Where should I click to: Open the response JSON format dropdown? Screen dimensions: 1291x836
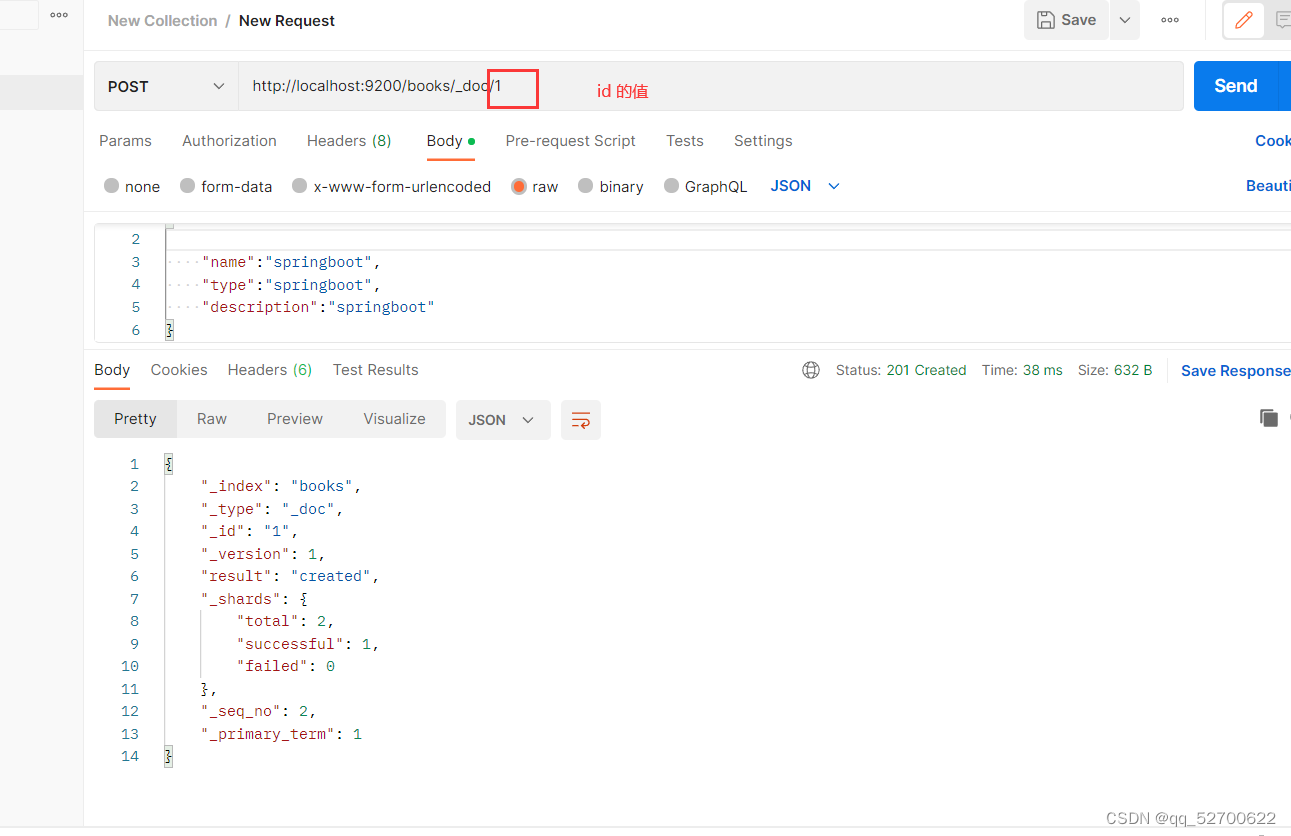click(x=503, y=420)
